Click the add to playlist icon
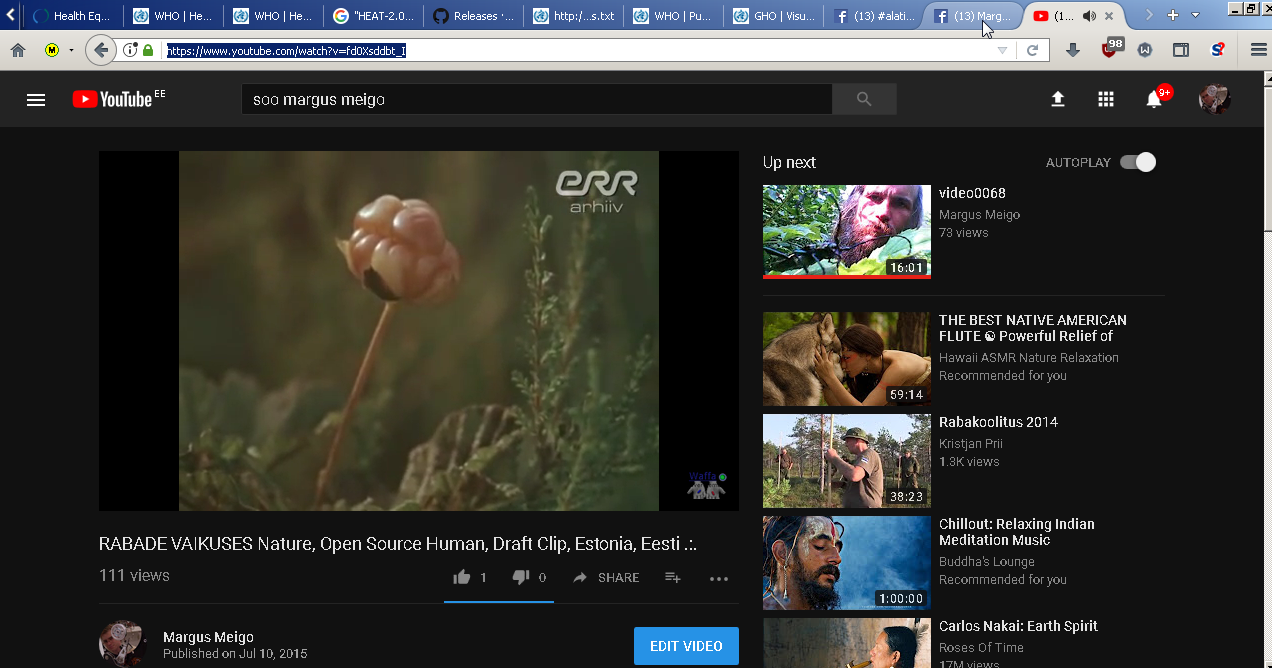Screen dimensions: 1272x668 [x=673, y=577]
